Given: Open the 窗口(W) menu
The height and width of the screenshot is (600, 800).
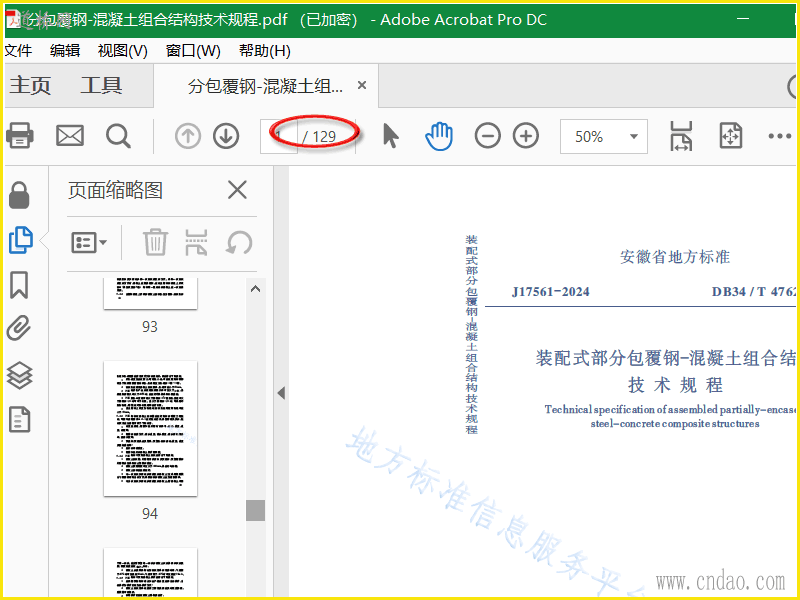Looking at the screenshot, I should [193, 51].
